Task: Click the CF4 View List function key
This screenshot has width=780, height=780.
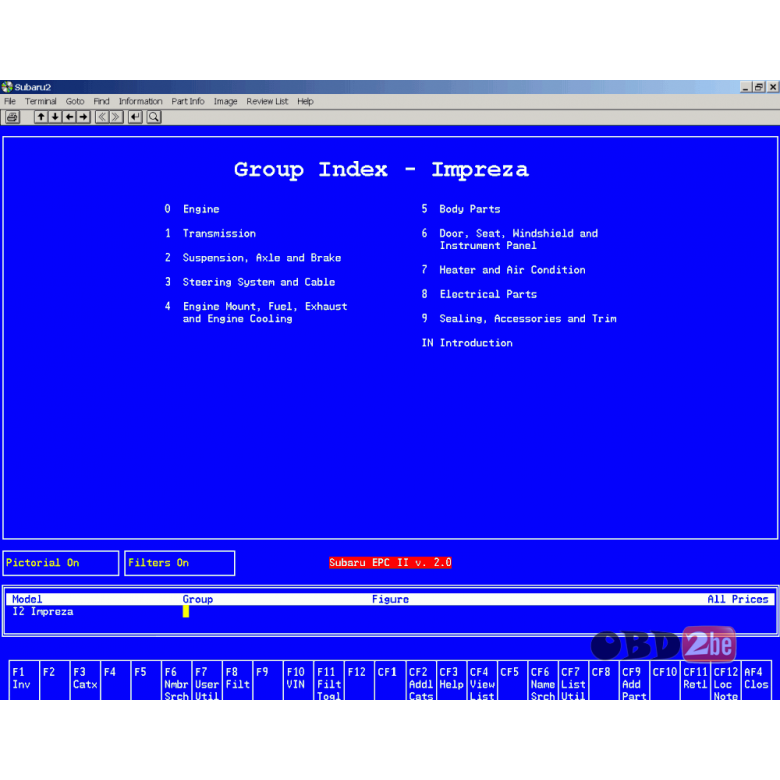Action: click(482, 680)
